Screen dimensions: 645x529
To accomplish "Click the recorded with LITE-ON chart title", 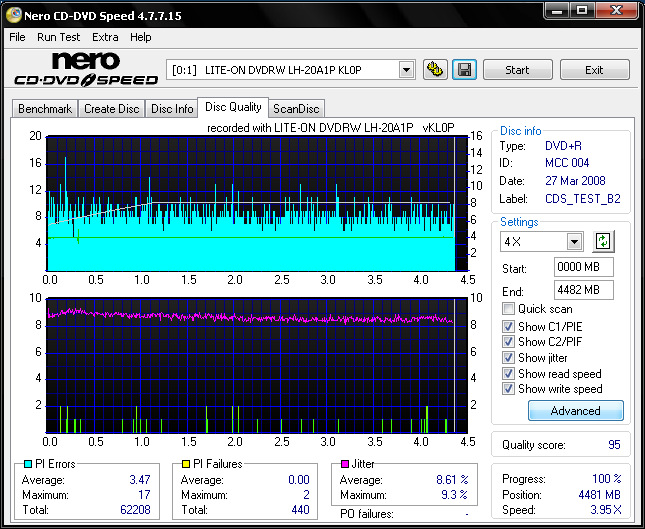I will coord(331,128).
